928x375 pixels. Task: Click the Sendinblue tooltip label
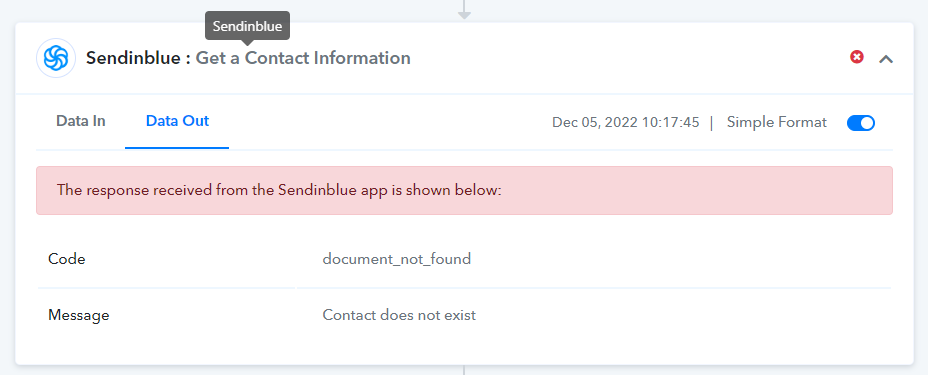[x=247, y=26]
